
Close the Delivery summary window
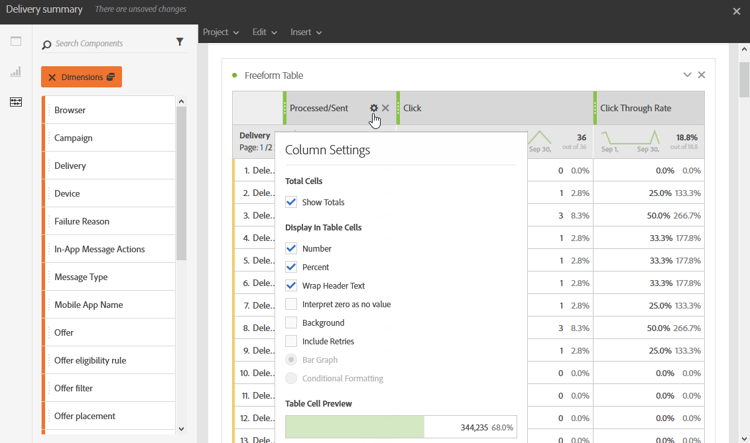737,10
